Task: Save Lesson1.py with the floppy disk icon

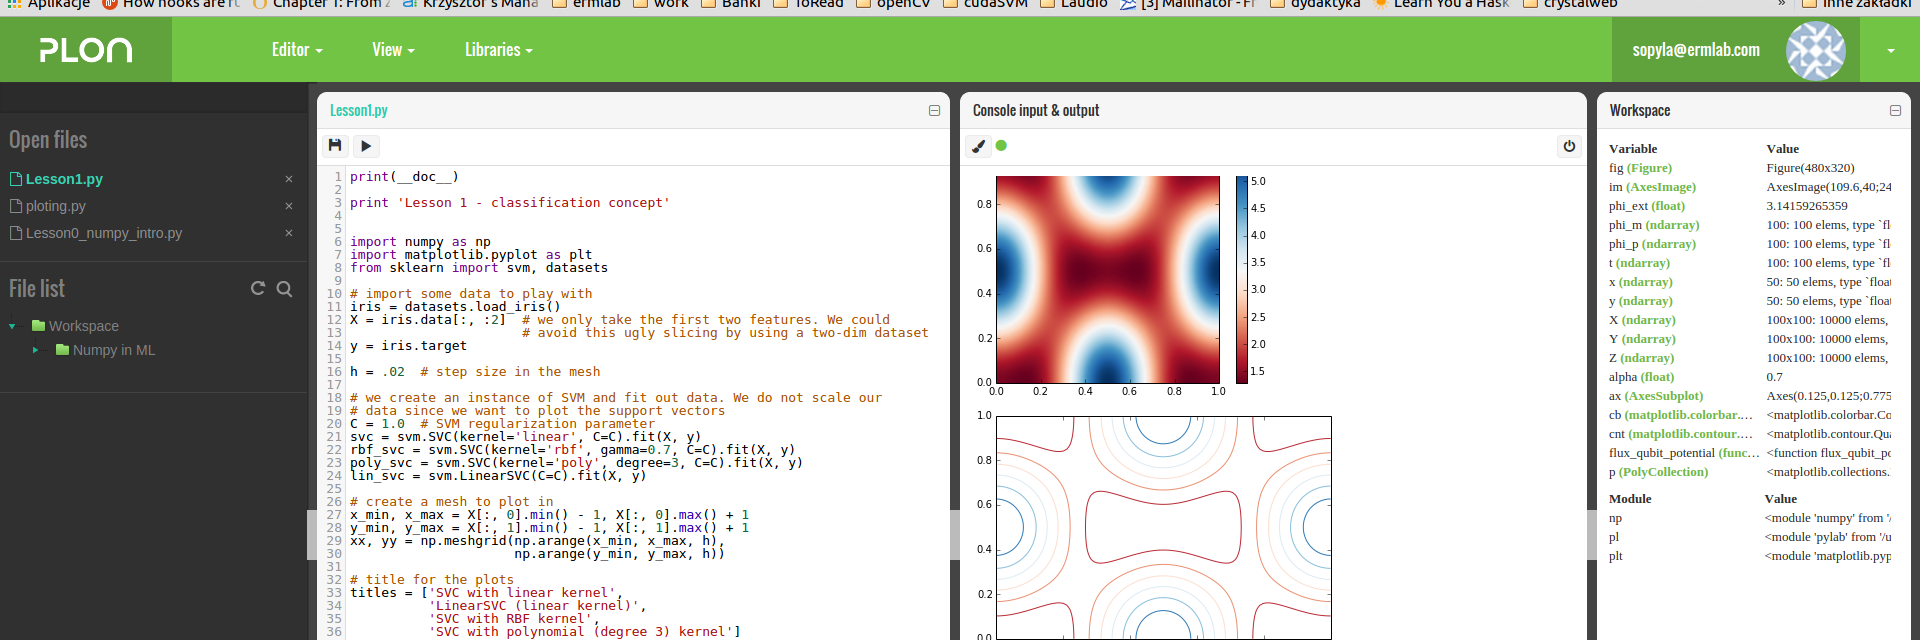Action: pyautogui.click(x=335, y=146)
